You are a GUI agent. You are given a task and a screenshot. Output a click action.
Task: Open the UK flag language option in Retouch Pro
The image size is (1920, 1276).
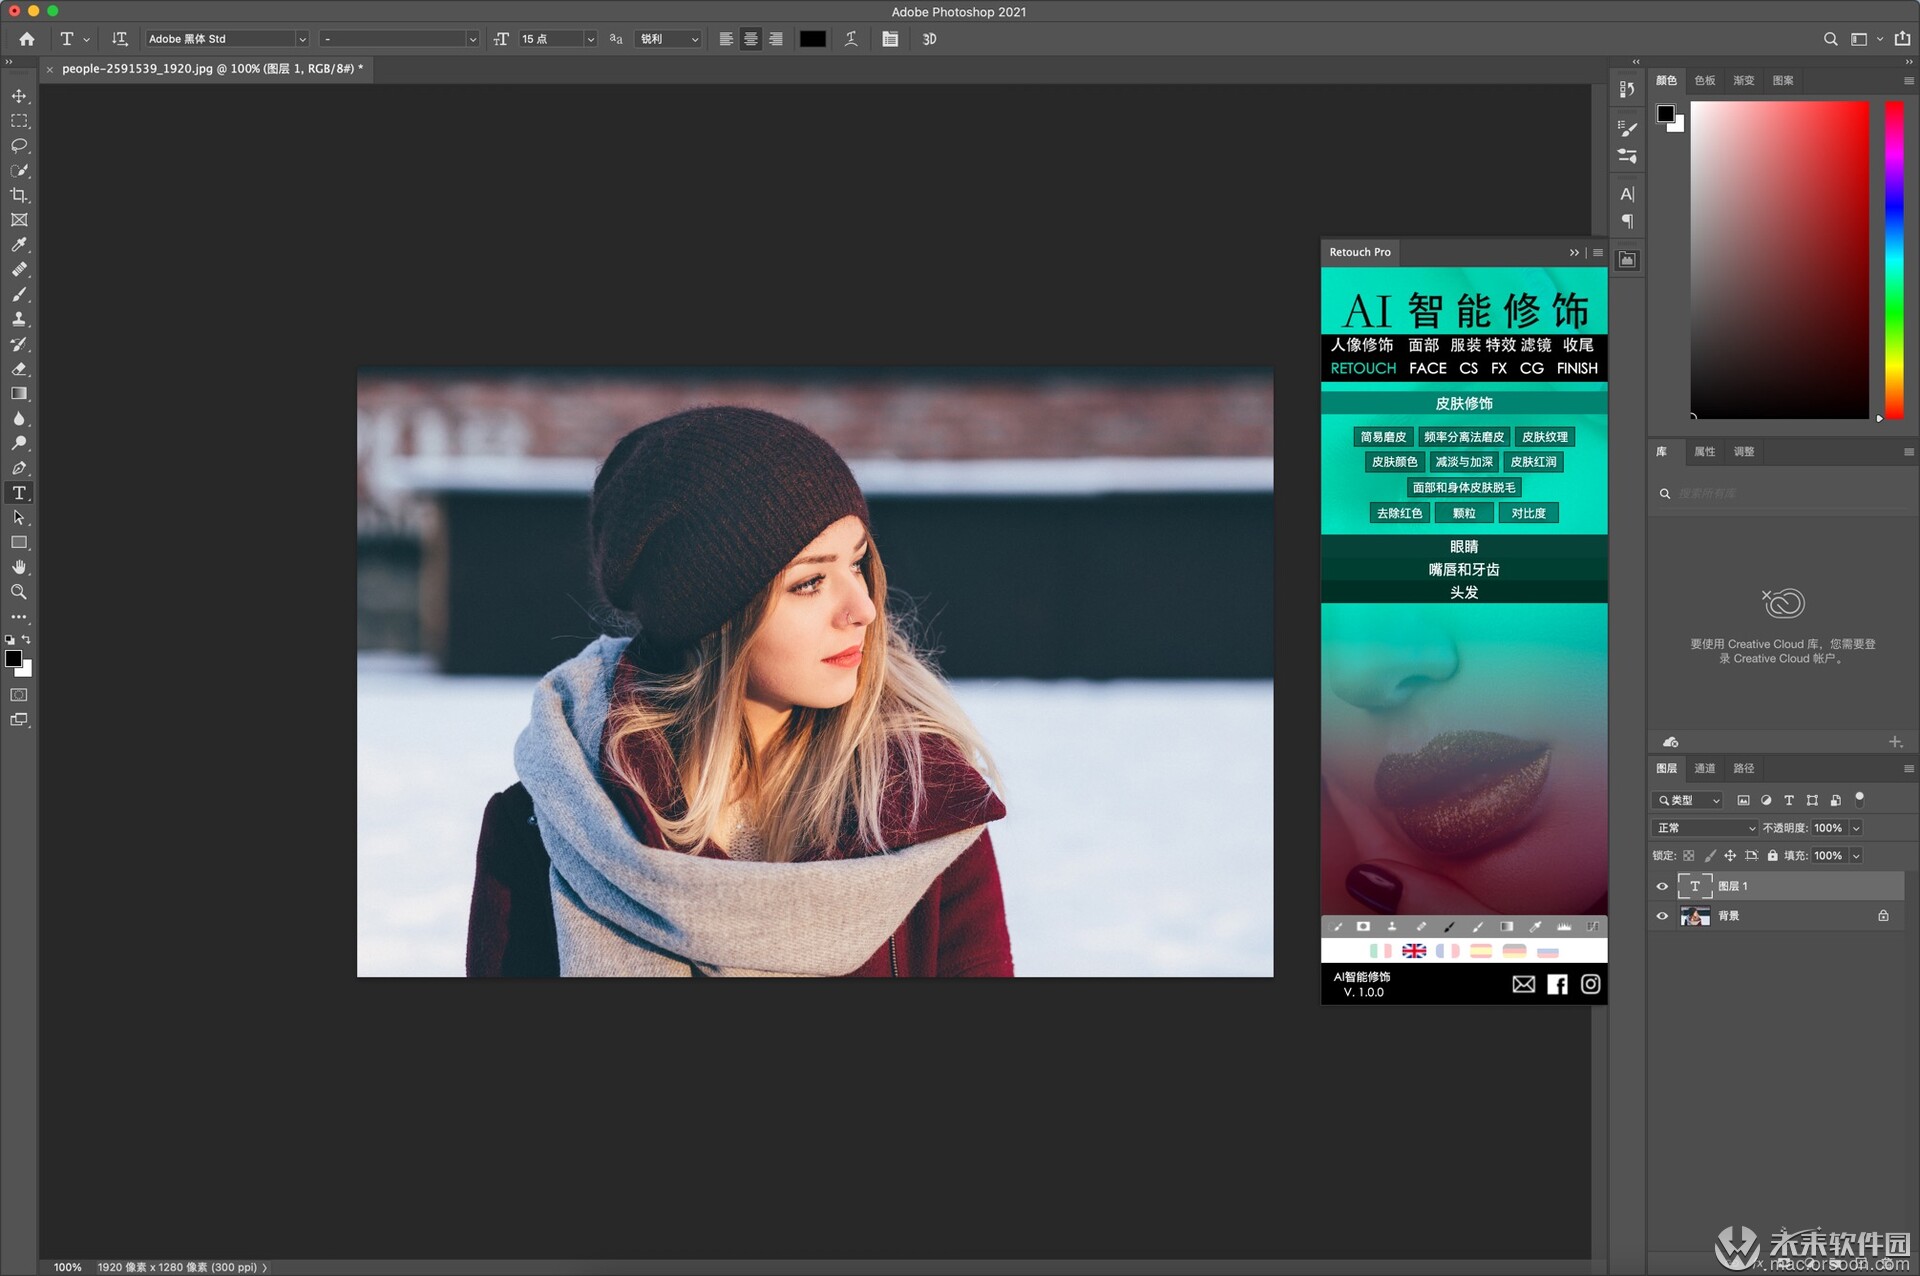point(1414,951)
